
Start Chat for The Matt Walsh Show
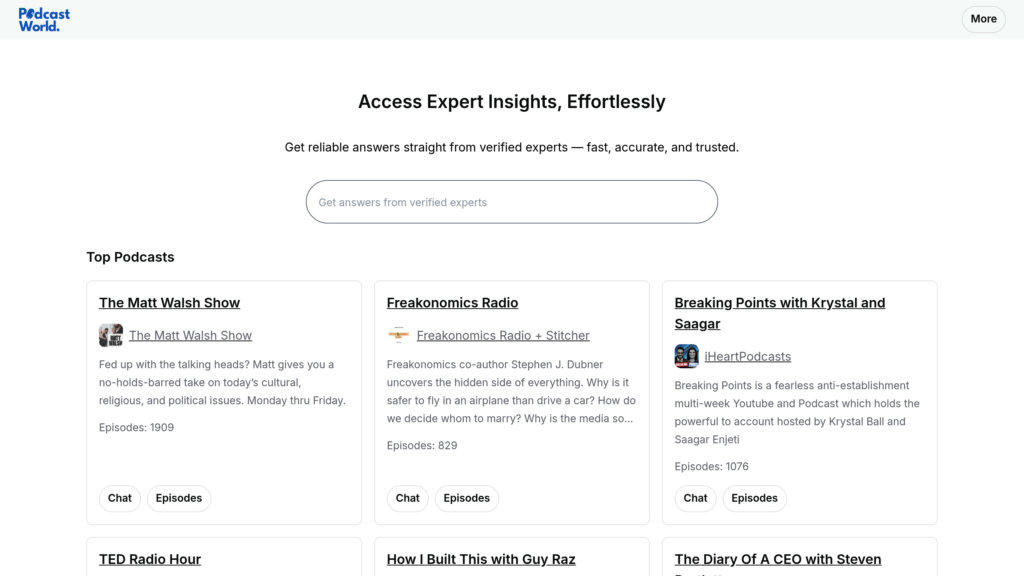click(x=120, y=498)
